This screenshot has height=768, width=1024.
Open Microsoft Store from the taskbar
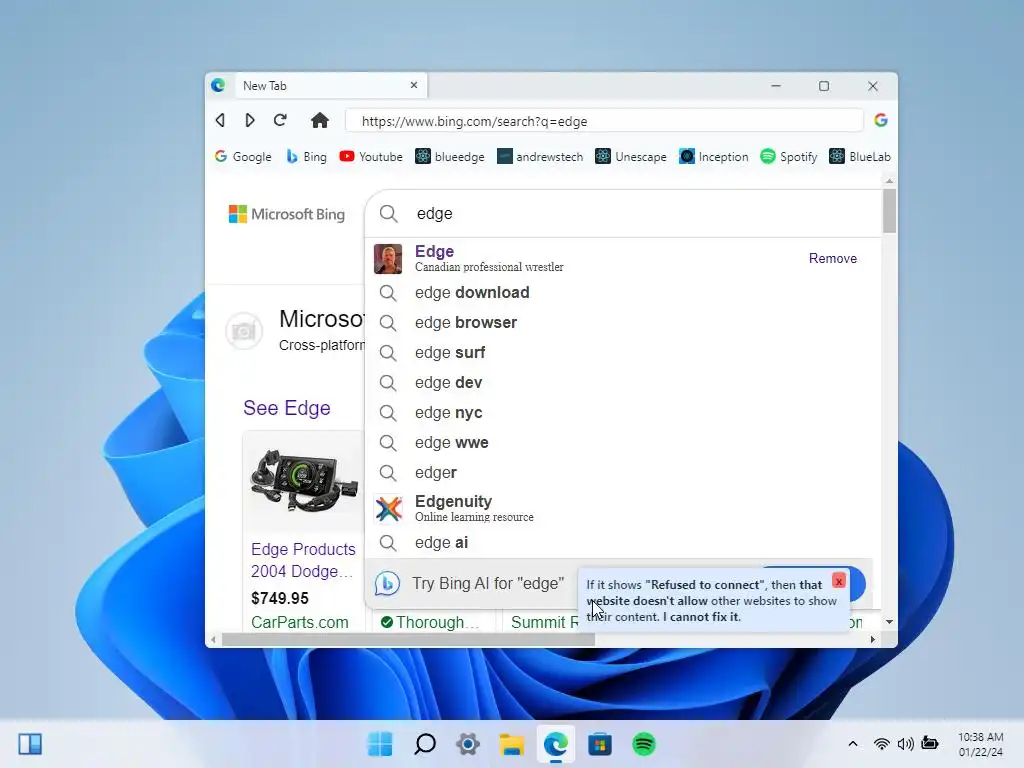point(600,744)
